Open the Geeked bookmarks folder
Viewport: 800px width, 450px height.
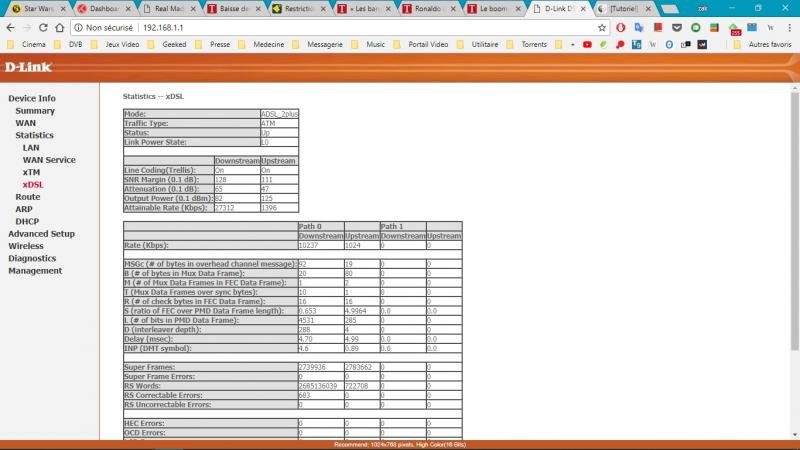[167, 44]
